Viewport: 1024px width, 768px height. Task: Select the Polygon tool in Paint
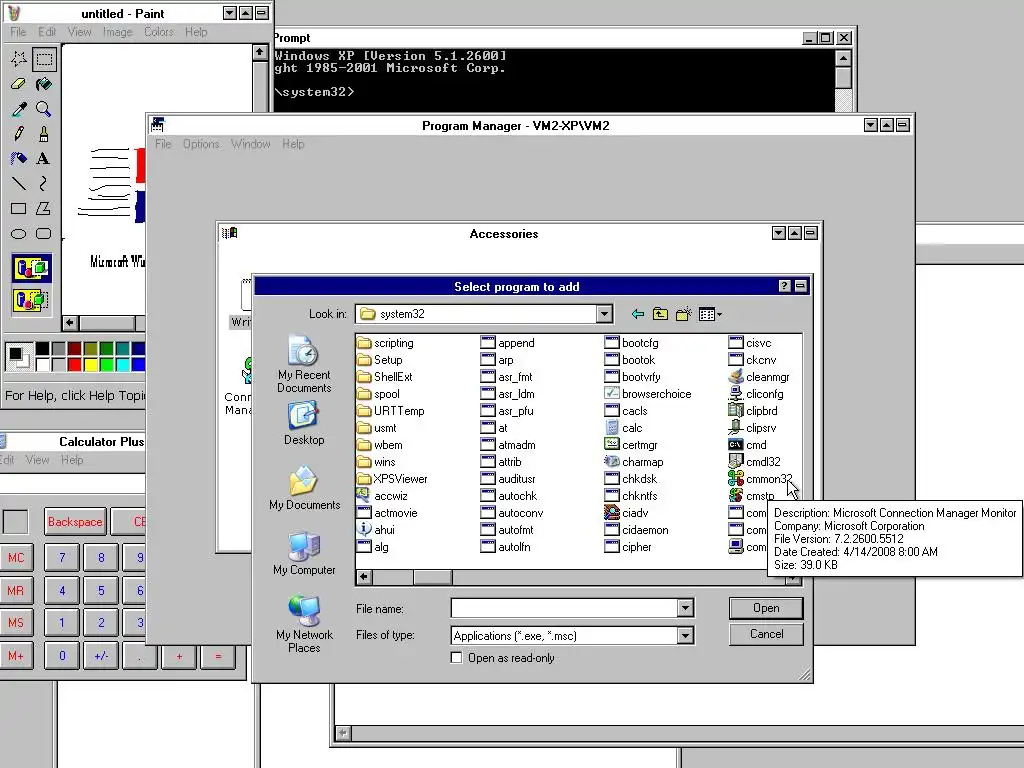click(44, 208)
